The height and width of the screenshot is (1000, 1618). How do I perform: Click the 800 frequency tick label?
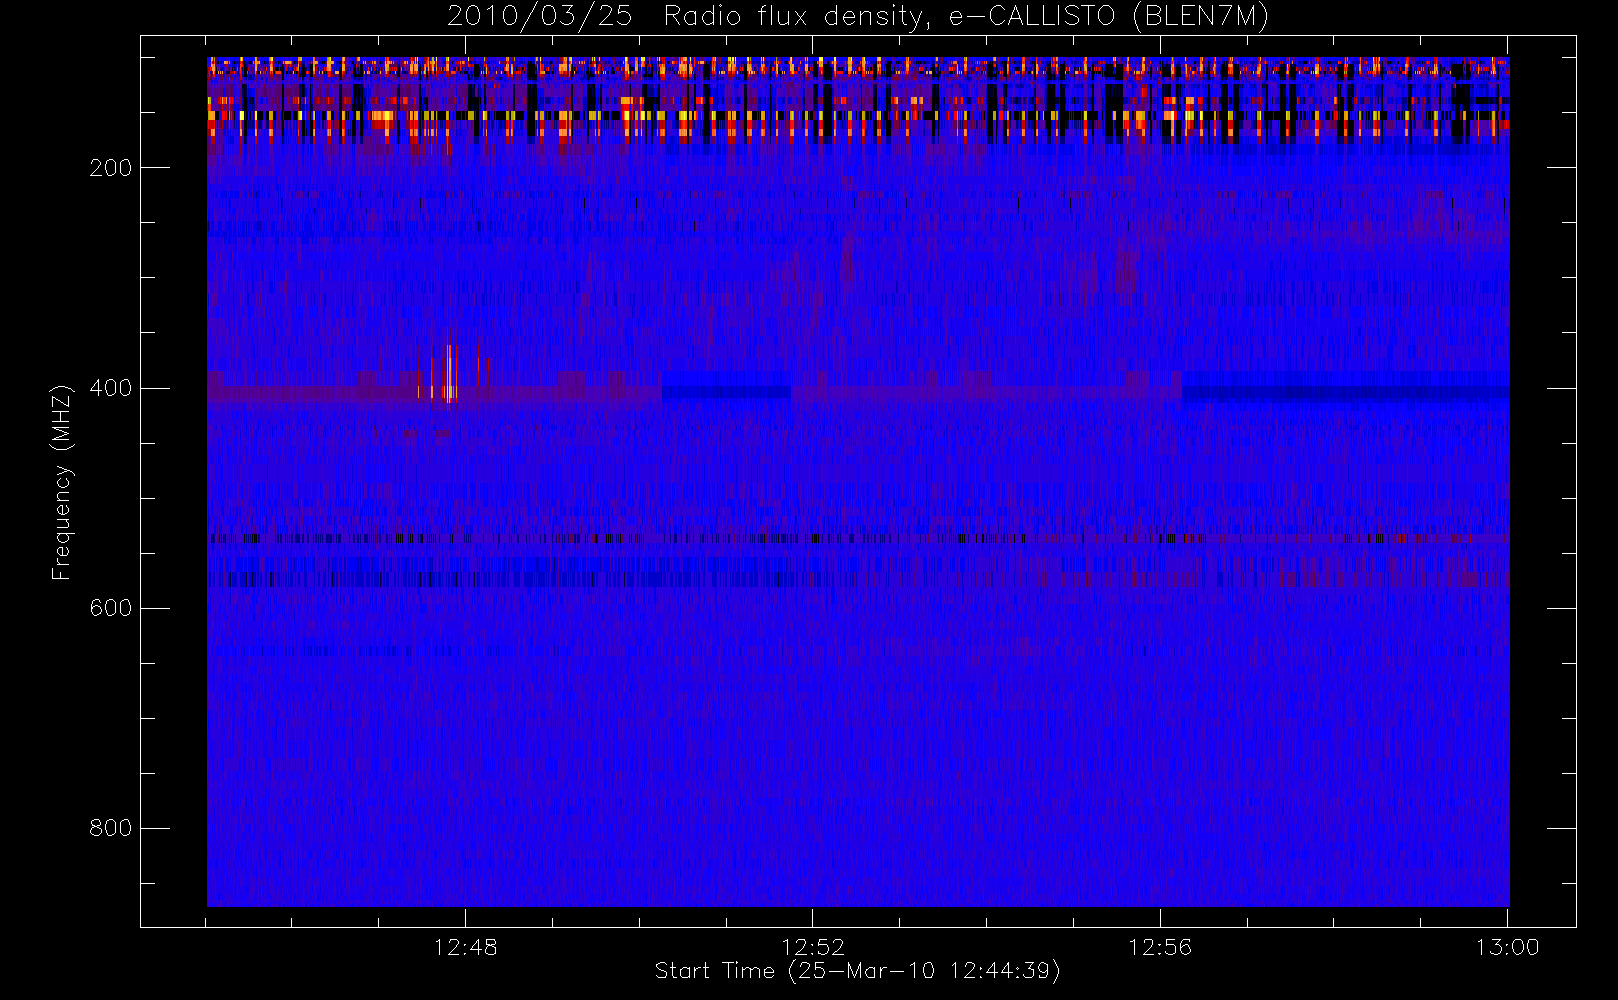[x=111, y=828]
